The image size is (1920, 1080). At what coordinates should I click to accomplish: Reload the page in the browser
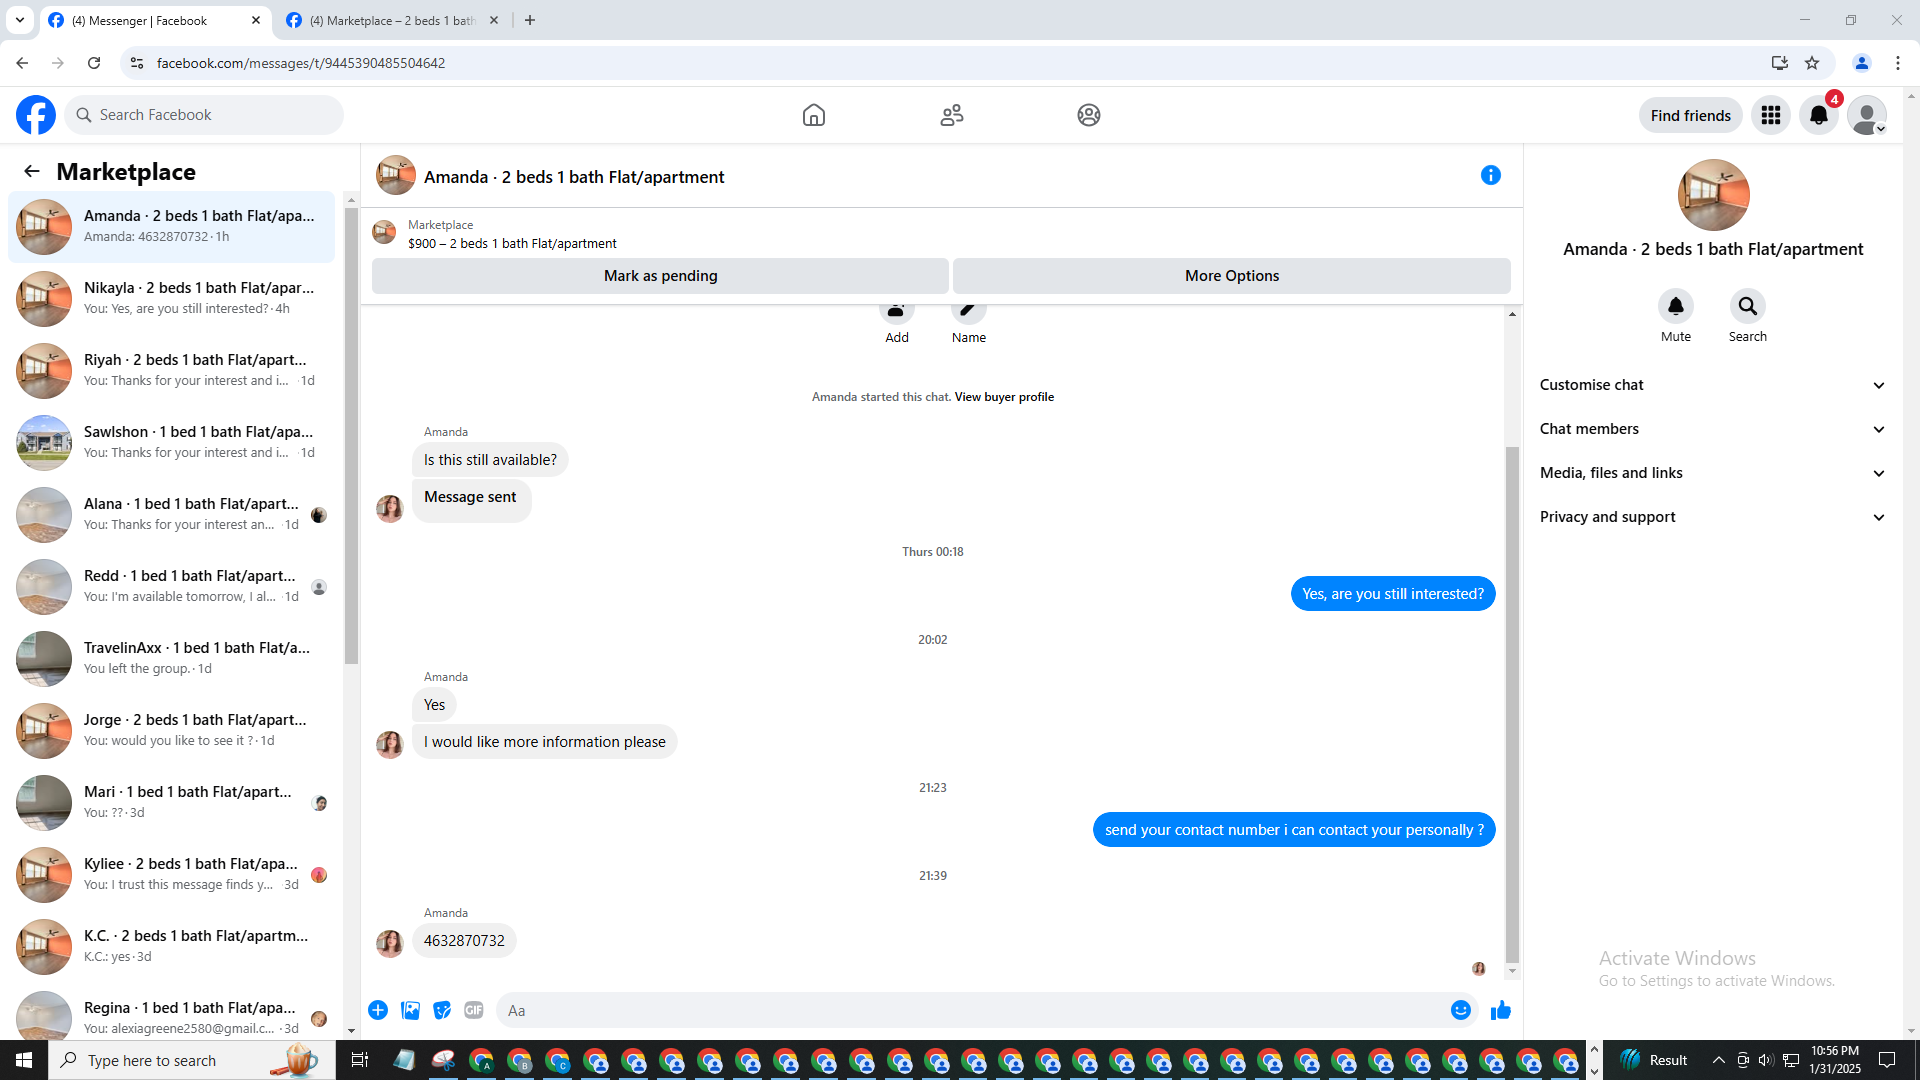pyautogui.click(x=94, y=63)
